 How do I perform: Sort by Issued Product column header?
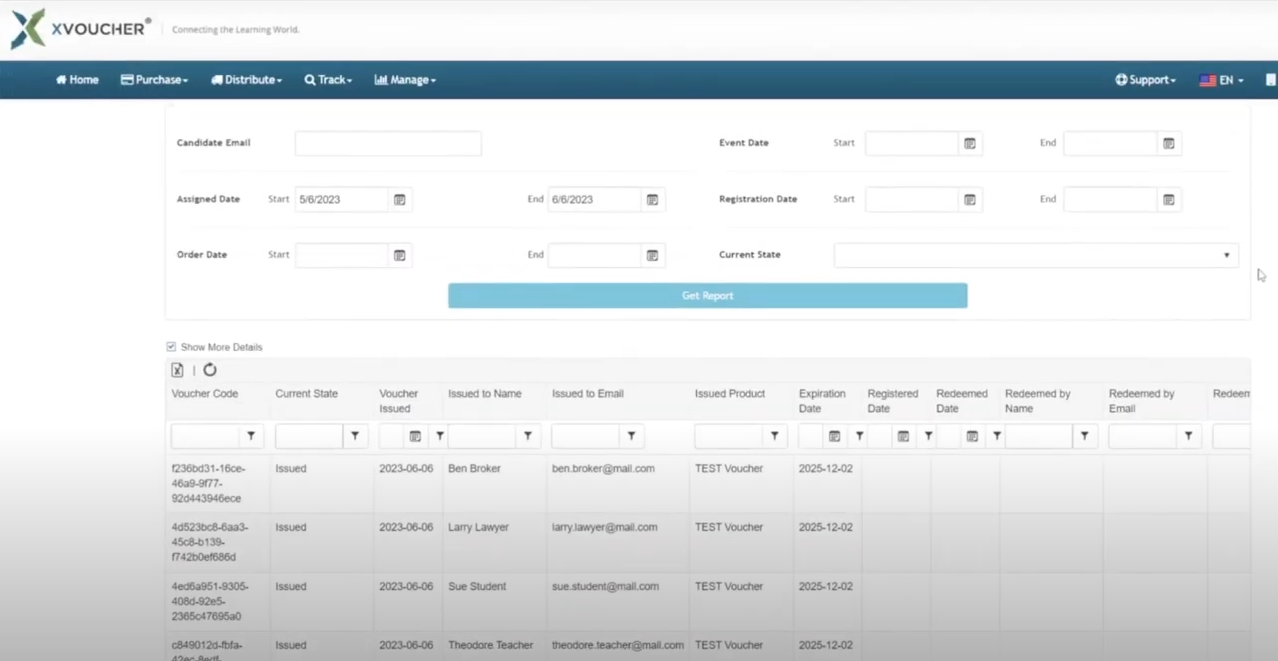point(730,394)
